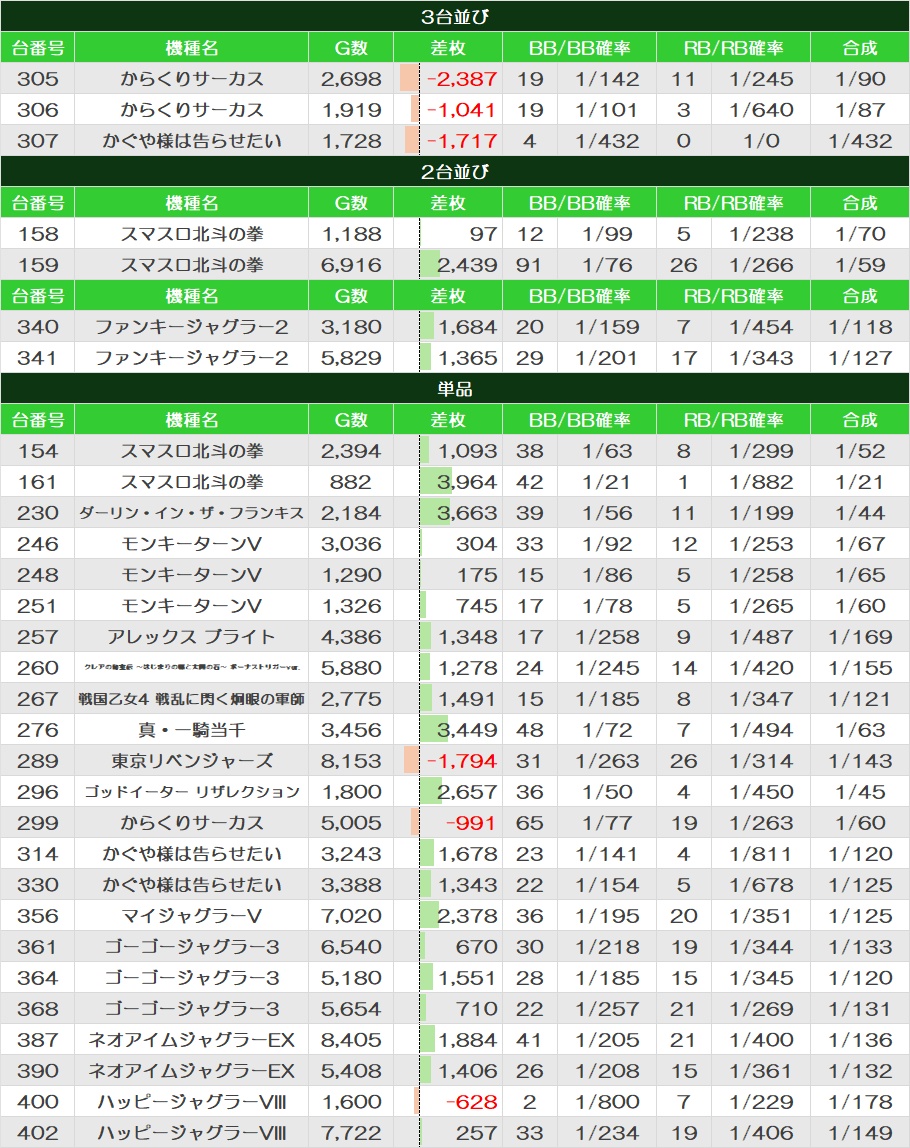Click the -991 difference value

471,823
